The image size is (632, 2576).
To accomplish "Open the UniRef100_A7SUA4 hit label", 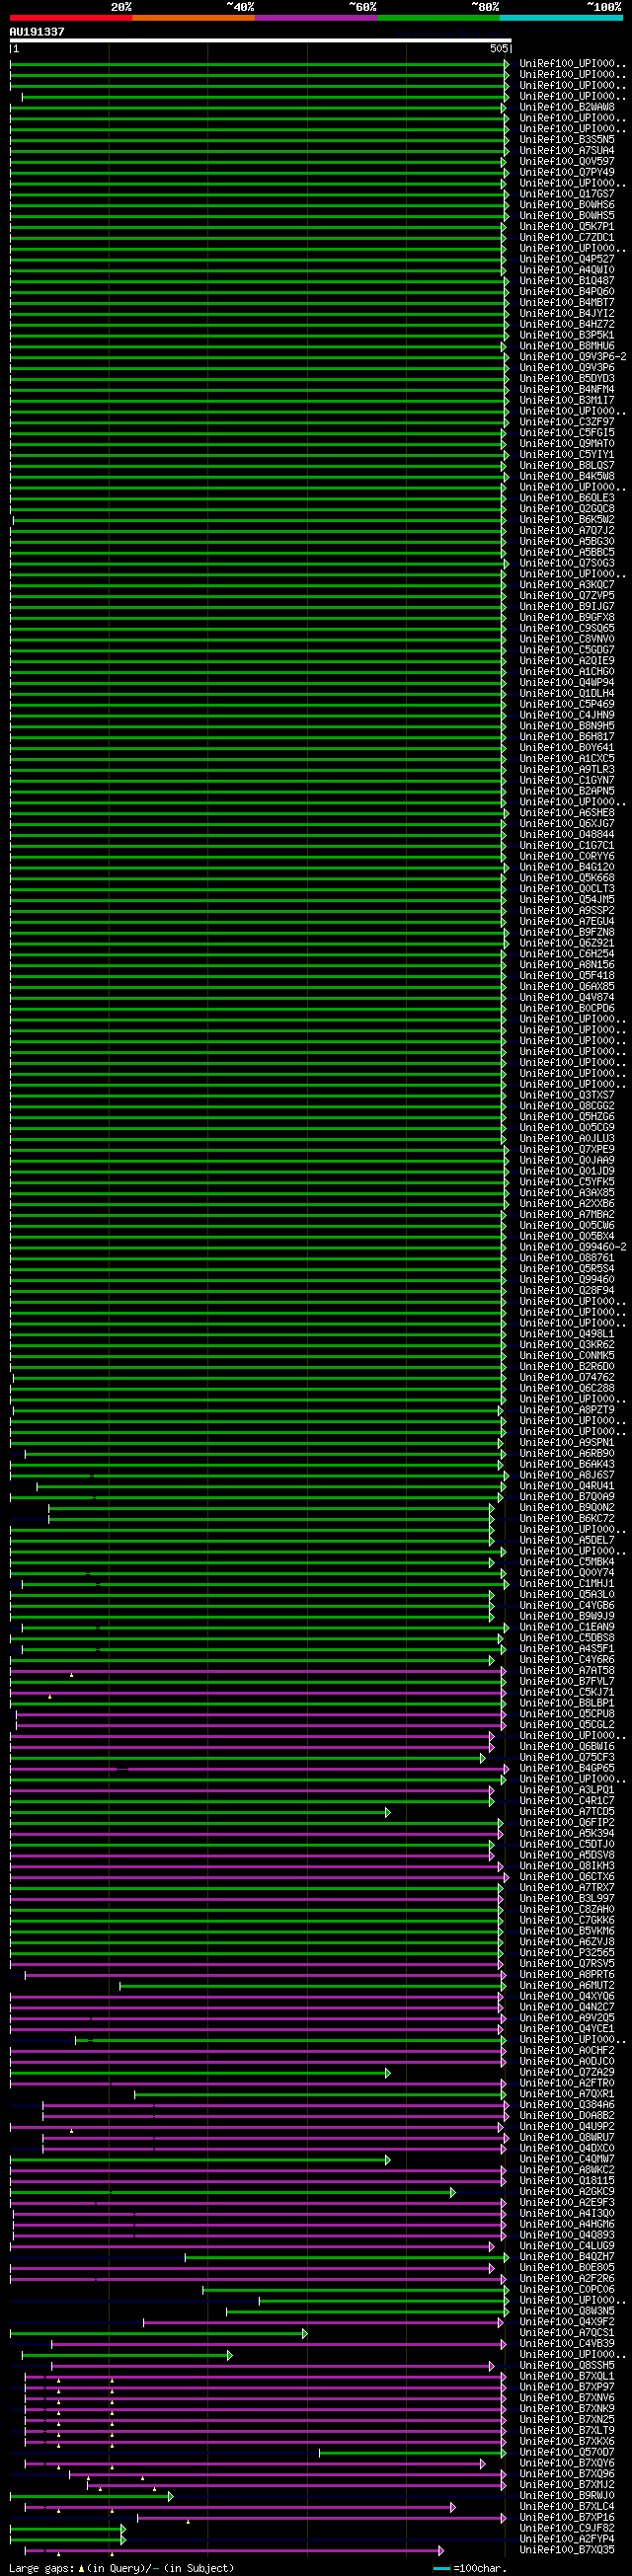I will 567,151.
